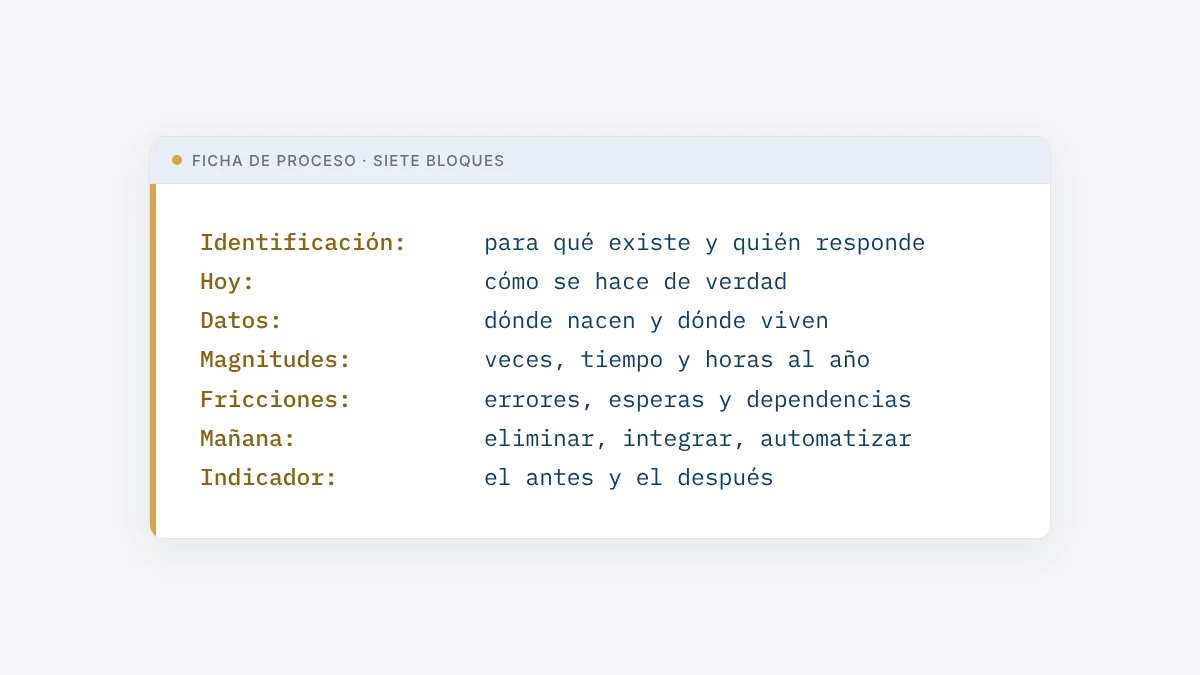This screenshot has height=675, width=1200.
Task: Select the 'Identificación:' label
Action: (x=303, y=243)
